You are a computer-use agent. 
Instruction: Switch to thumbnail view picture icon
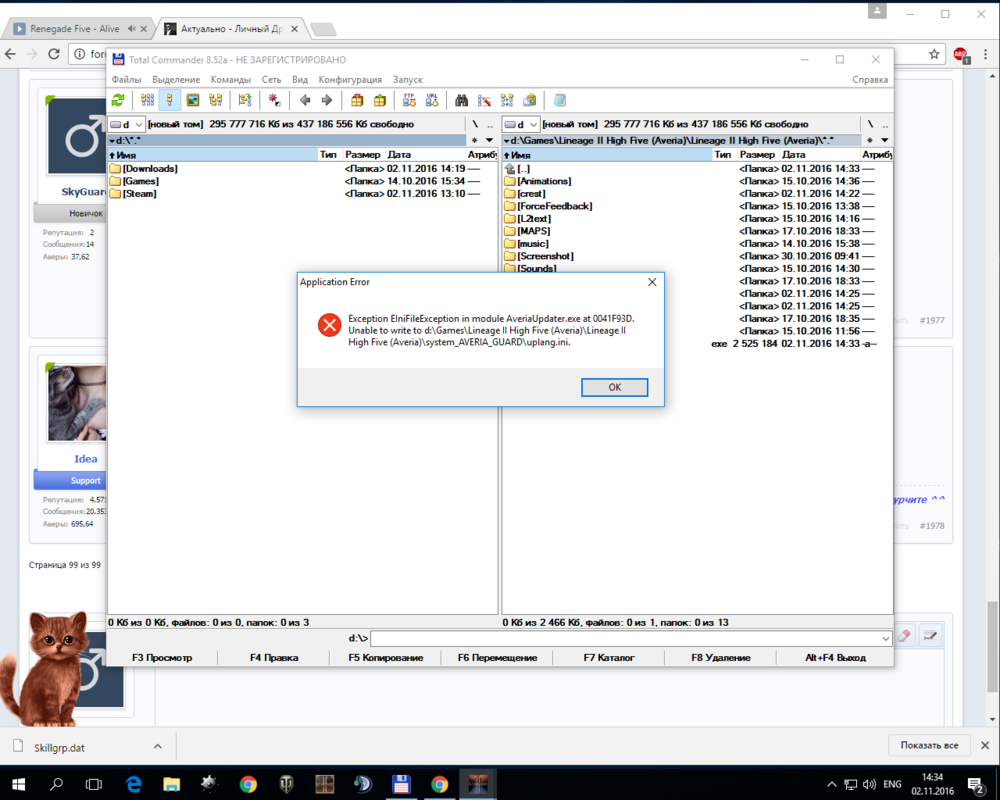[x=193, y=100]
